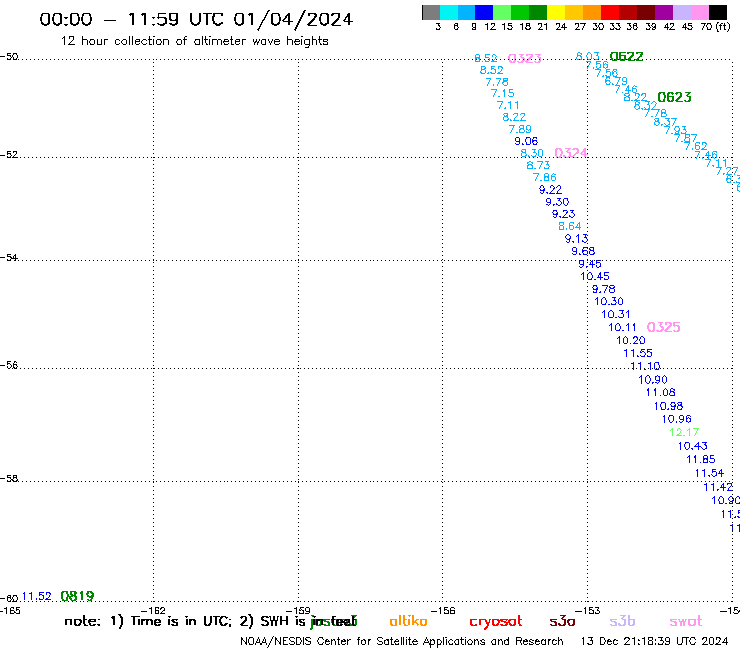This screenshot has height=650, width=740.
Task: Click the wave height value 10.45
Action: click(595, 277)
